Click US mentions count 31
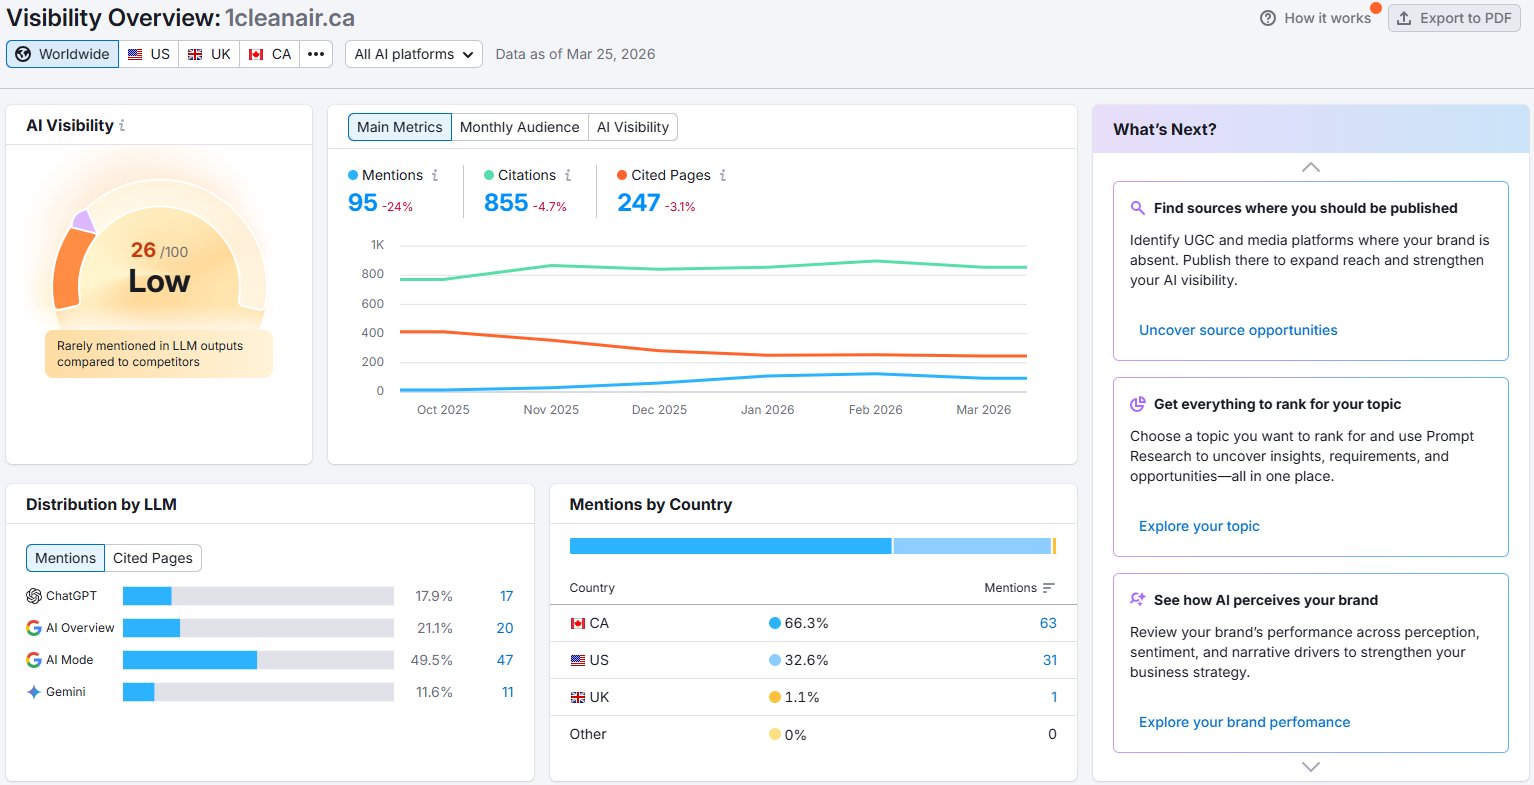 (1050, 660)
